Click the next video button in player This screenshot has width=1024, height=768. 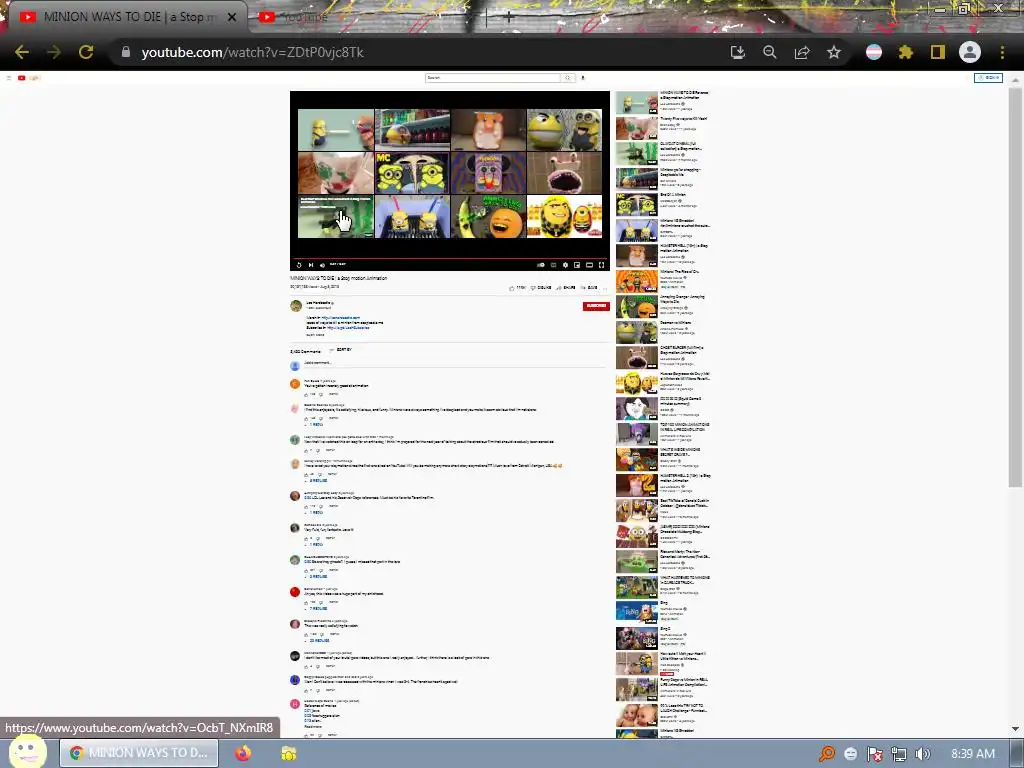(311, 264)
